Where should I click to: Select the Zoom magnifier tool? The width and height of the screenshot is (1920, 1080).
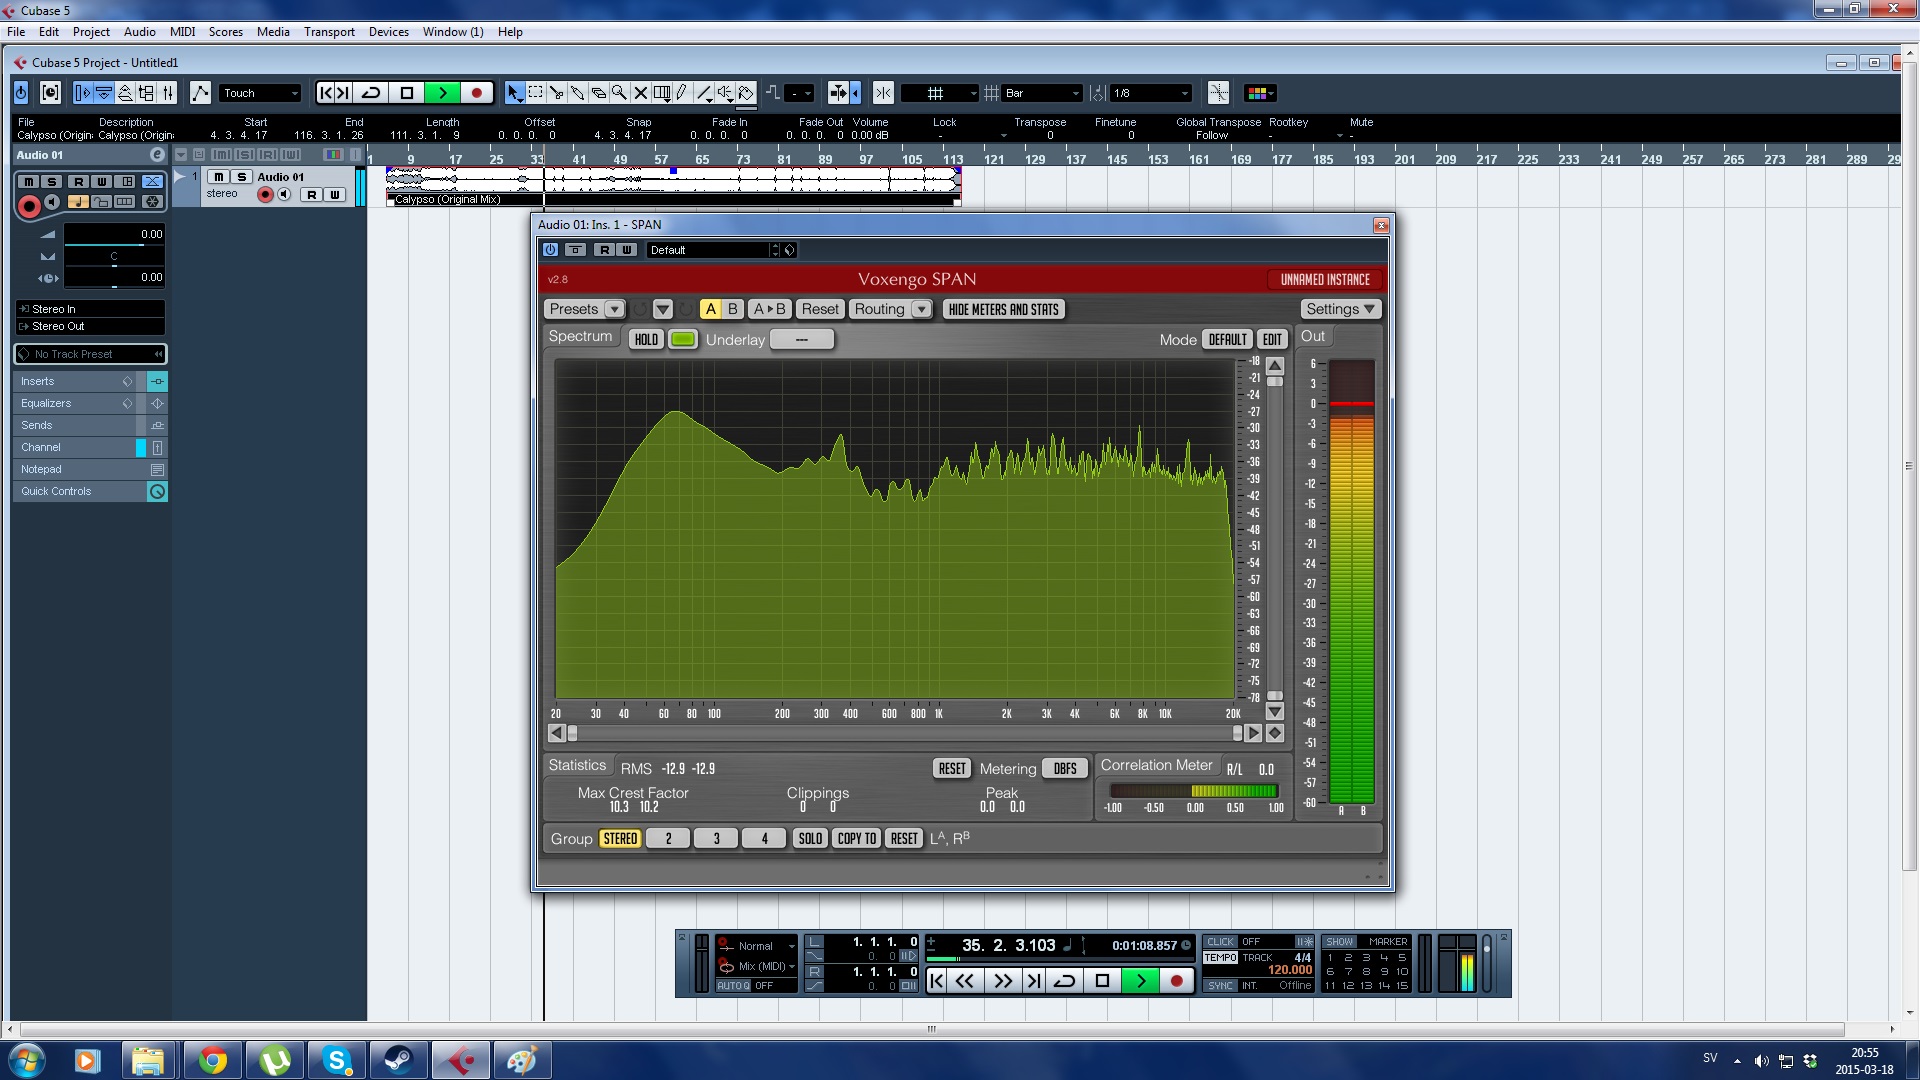point(619,93)
